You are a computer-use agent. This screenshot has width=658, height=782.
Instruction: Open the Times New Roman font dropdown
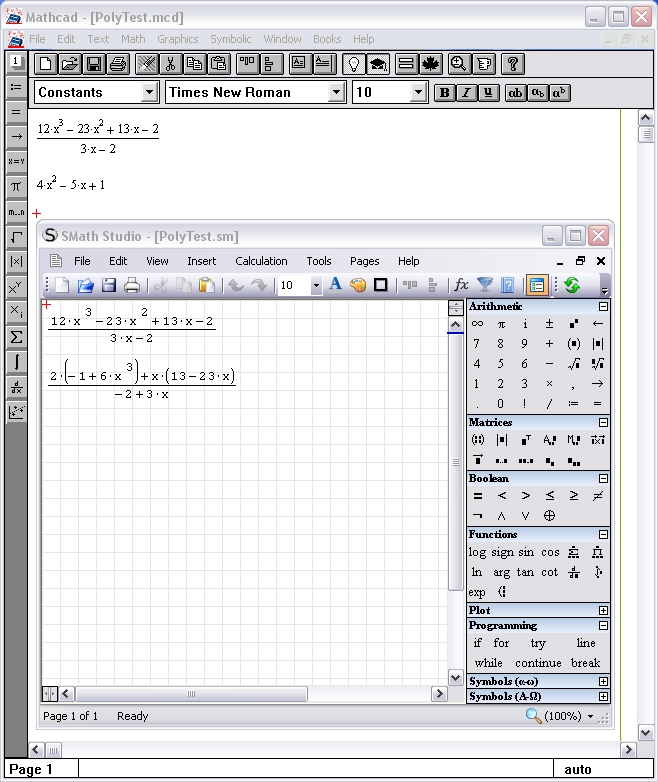[337, 93]
